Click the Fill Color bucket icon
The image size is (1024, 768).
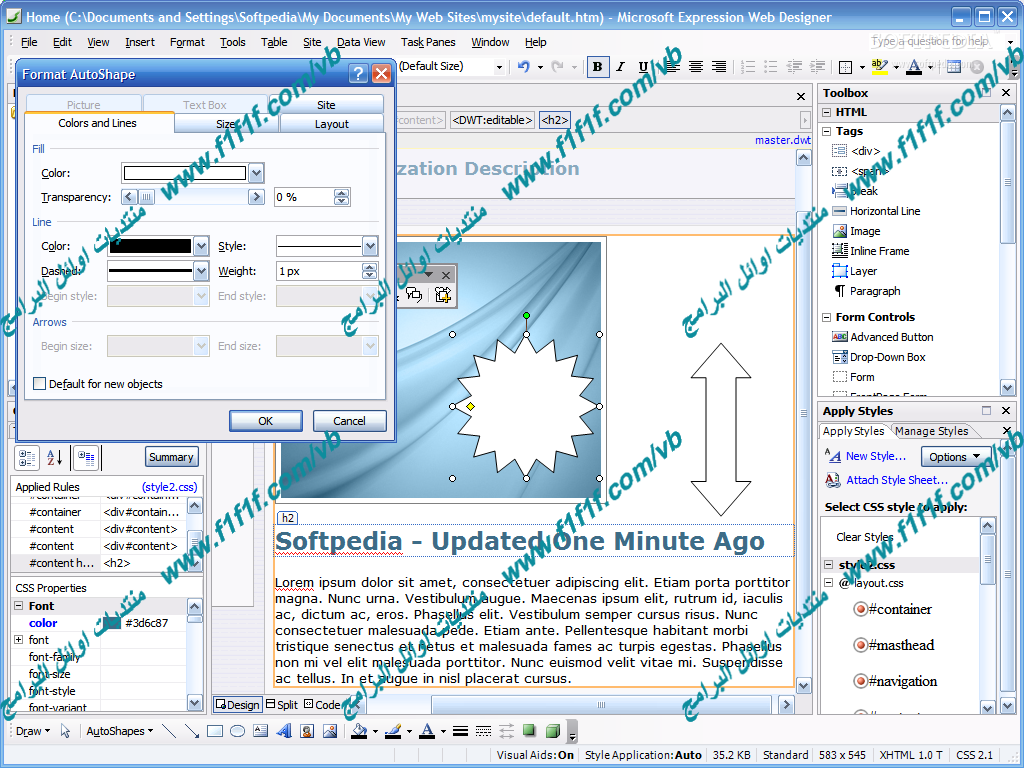[x=358, y=731]
